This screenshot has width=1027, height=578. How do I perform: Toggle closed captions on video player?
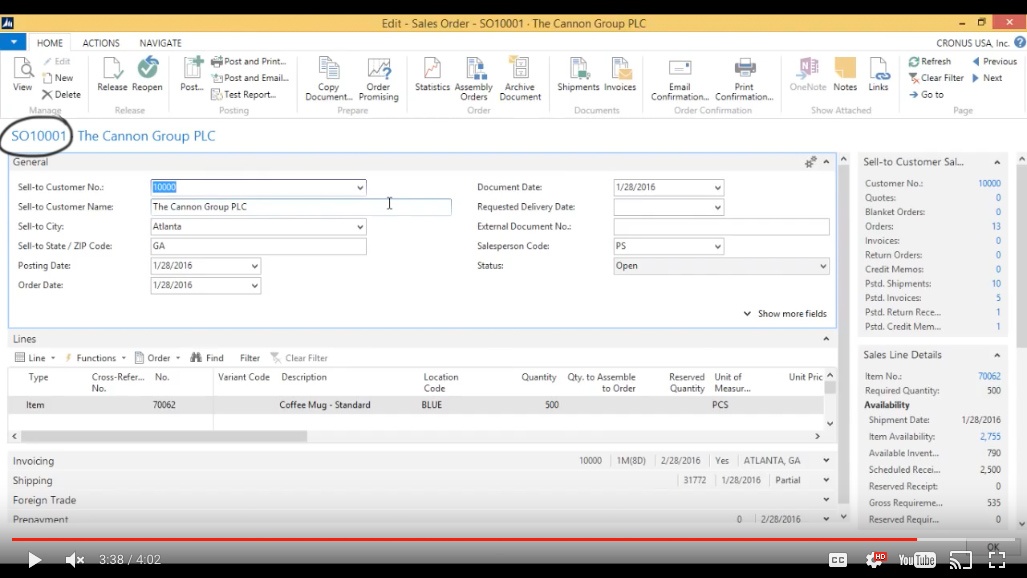pos(838,560)
